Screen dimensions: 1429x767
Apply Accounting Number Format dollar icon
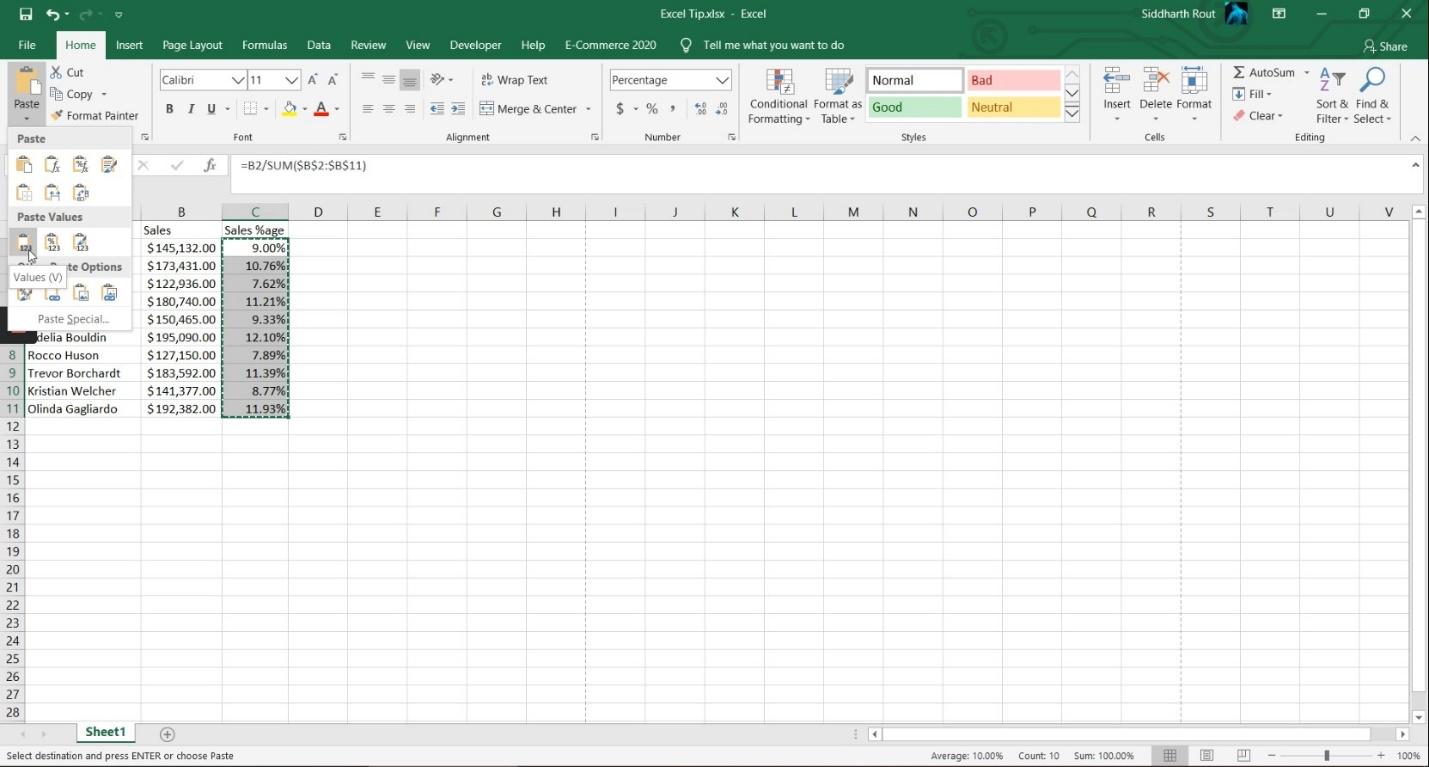pyautogui.click(x=620, y=109)
